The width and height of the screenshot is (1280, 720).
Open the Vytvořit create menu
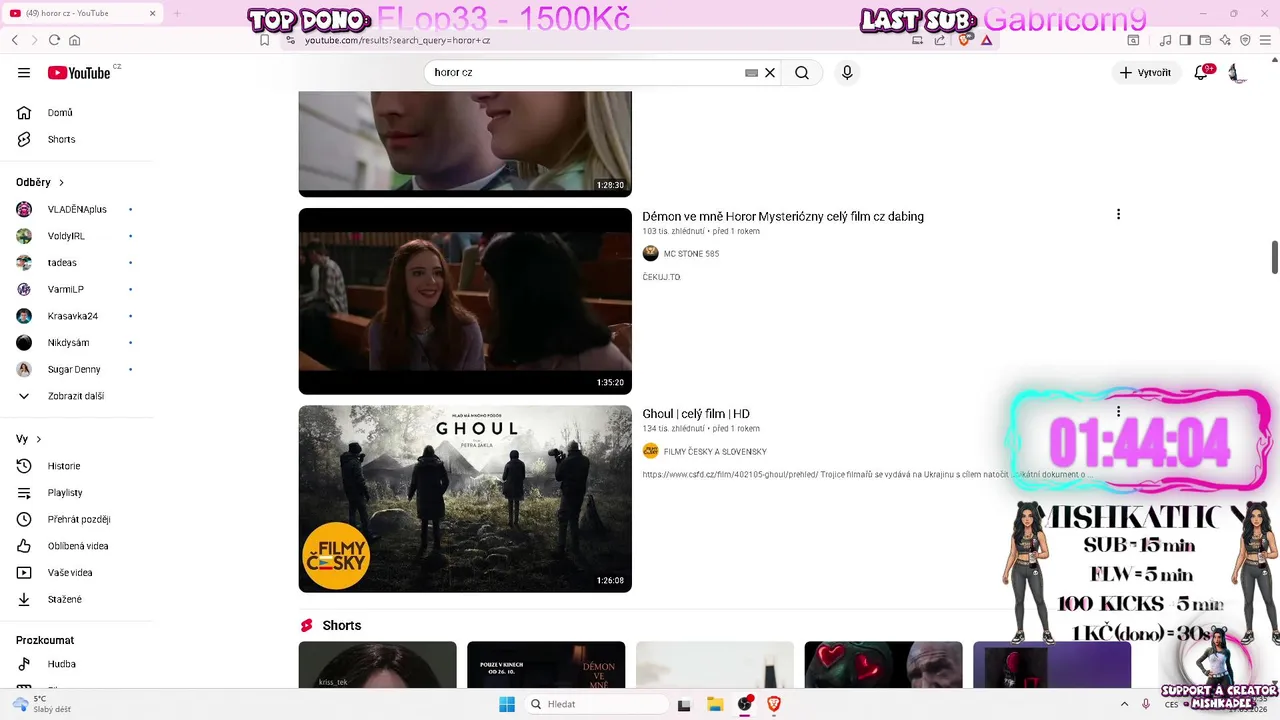(1145, 72)
